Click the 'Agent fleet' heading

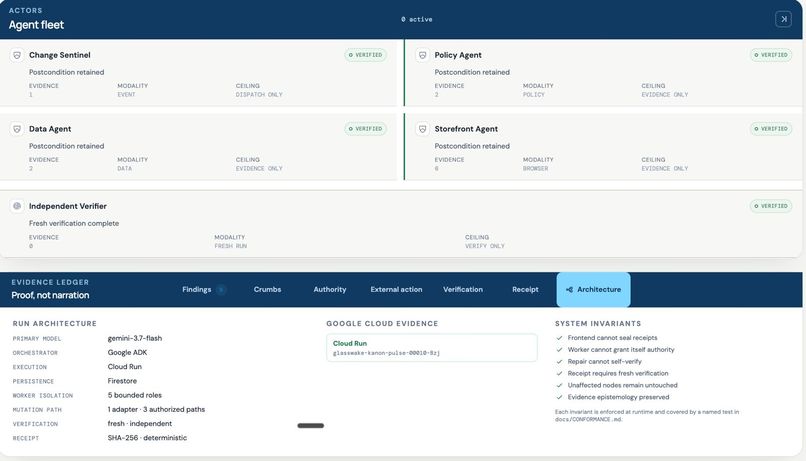point(36,25)
